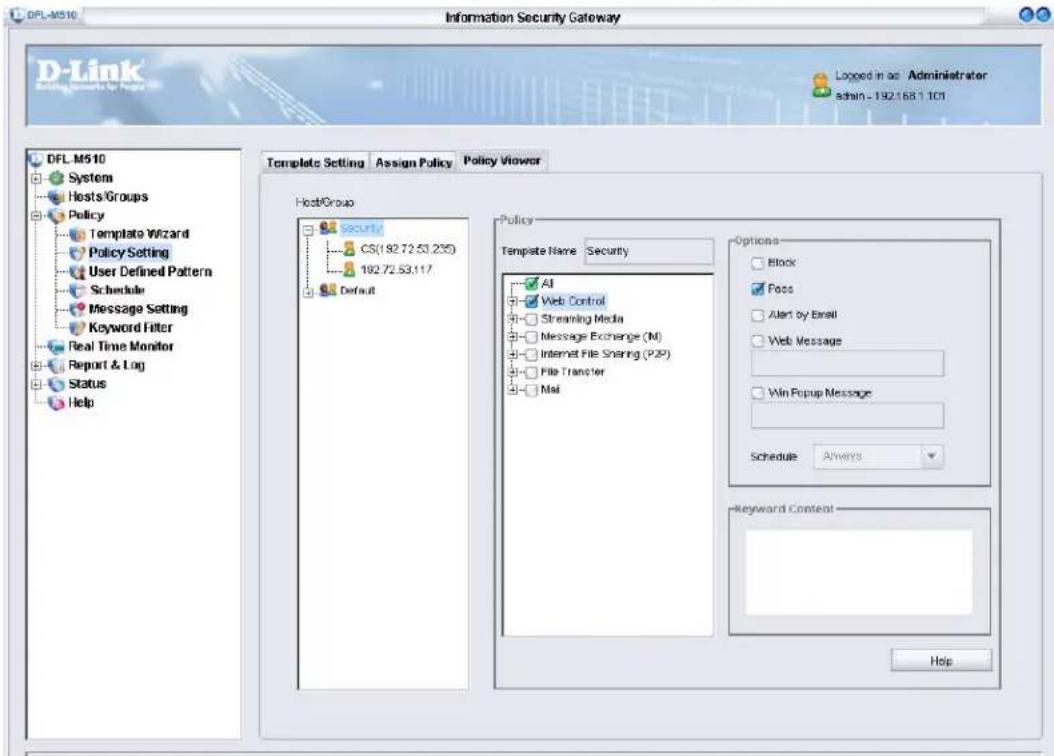Click the DFL-M510 title bar icon
This screenshot has width=1054, height=756.
17,14
